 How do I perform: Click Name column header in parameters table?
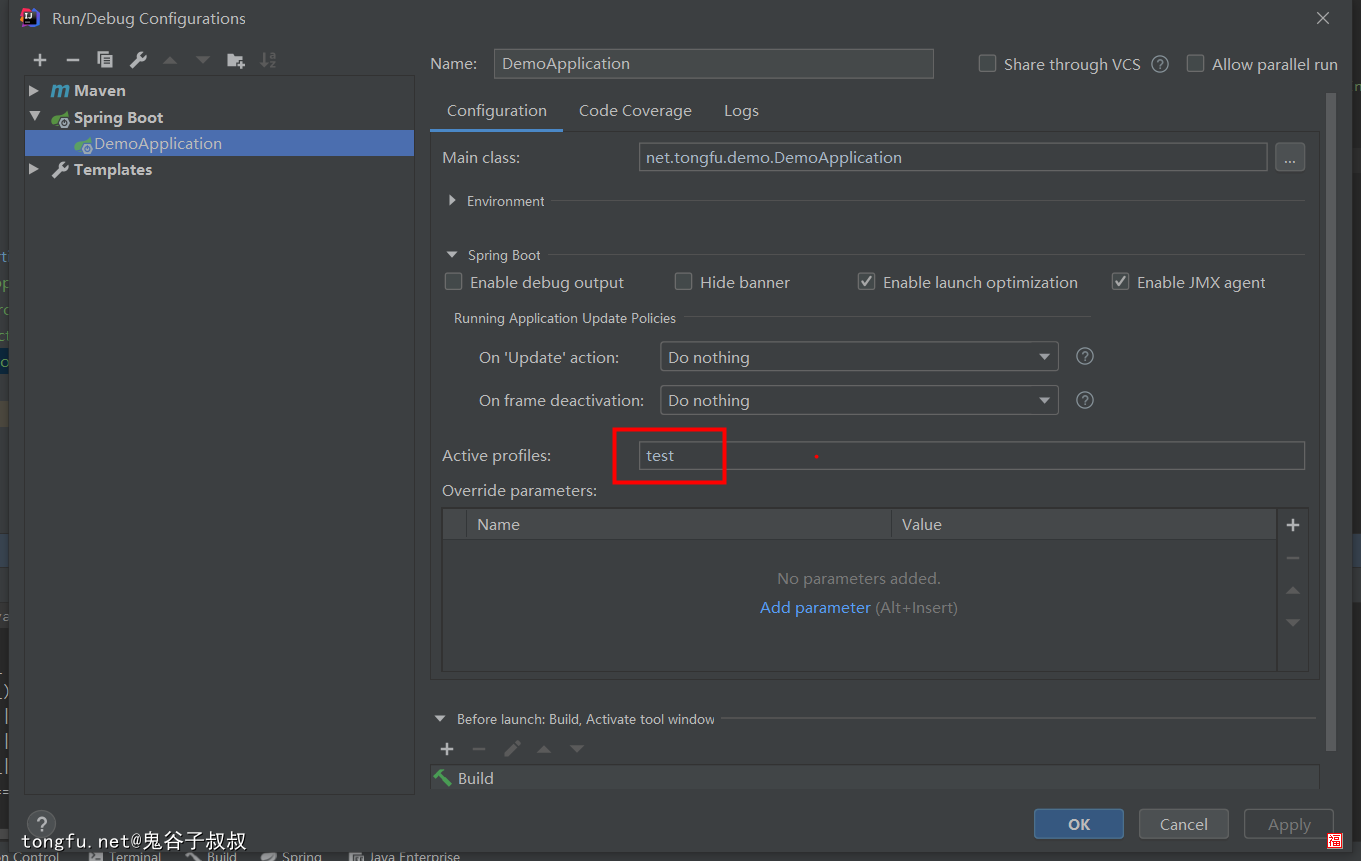point(679,524)
